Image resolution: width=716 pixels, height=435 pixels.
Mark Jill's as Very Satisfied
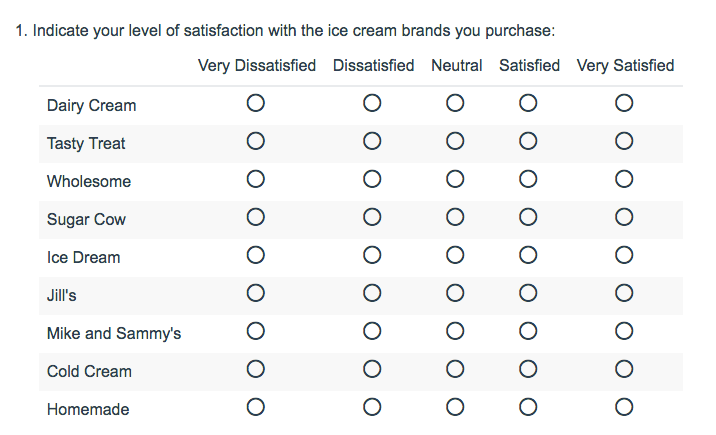tap(624, 293)
